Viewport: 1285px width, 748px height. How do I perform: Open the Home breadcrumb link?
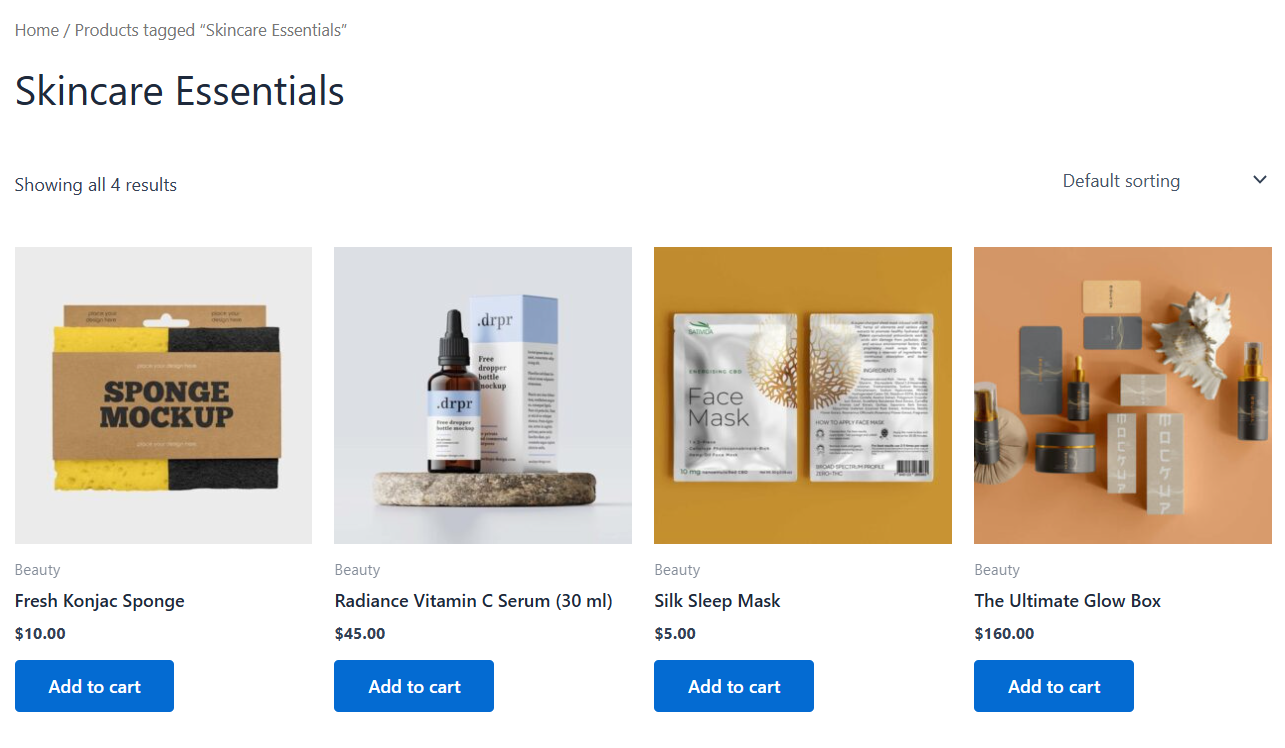tap(36, 30)
